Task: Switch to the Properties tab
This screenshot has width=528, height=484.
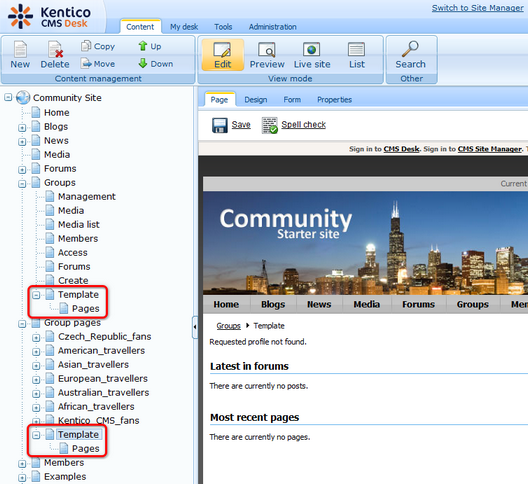Action: [x=334, y=100]
